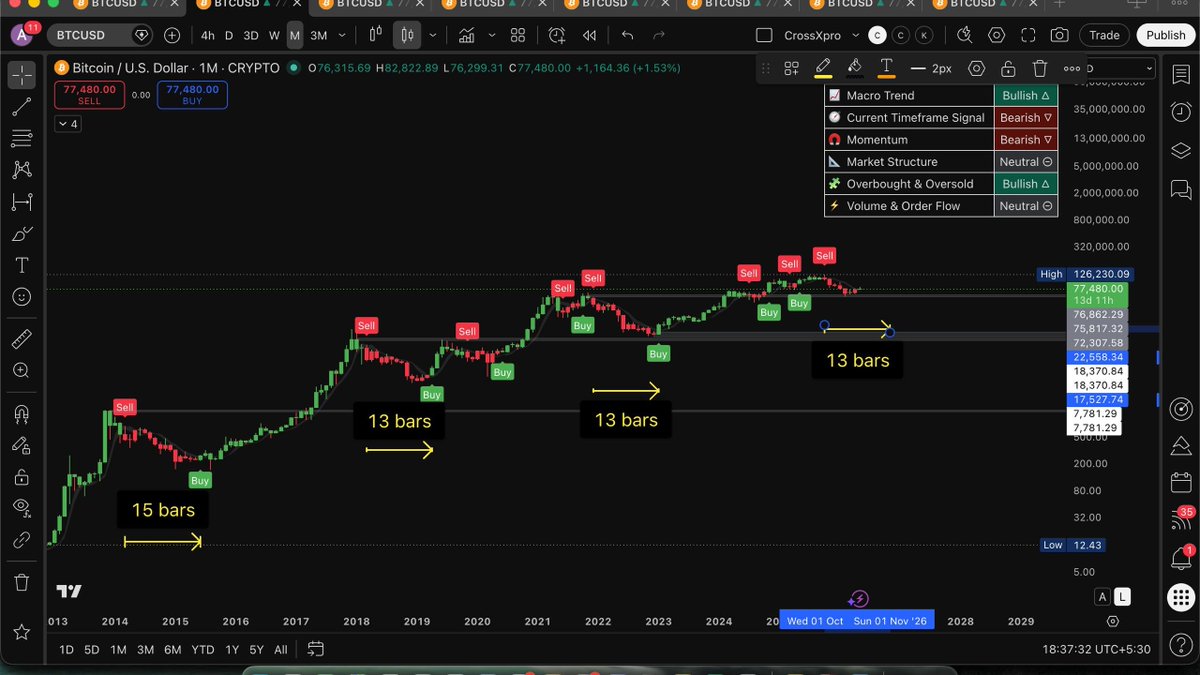Viewport: 1200px width, 675px height.
Task: Toggle magnet mode
Action: coord(21,413)
